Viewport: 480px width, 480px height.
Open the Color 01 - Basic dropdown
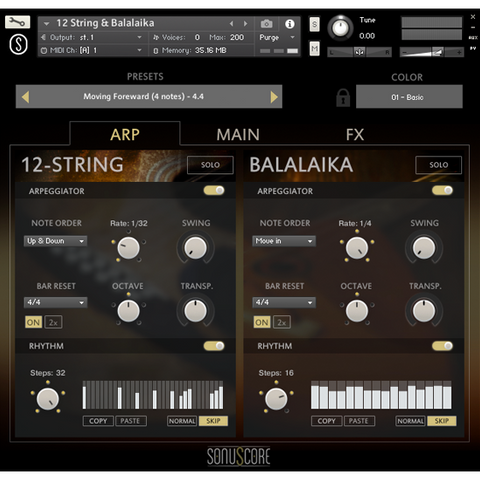click(x=409, y=97)
